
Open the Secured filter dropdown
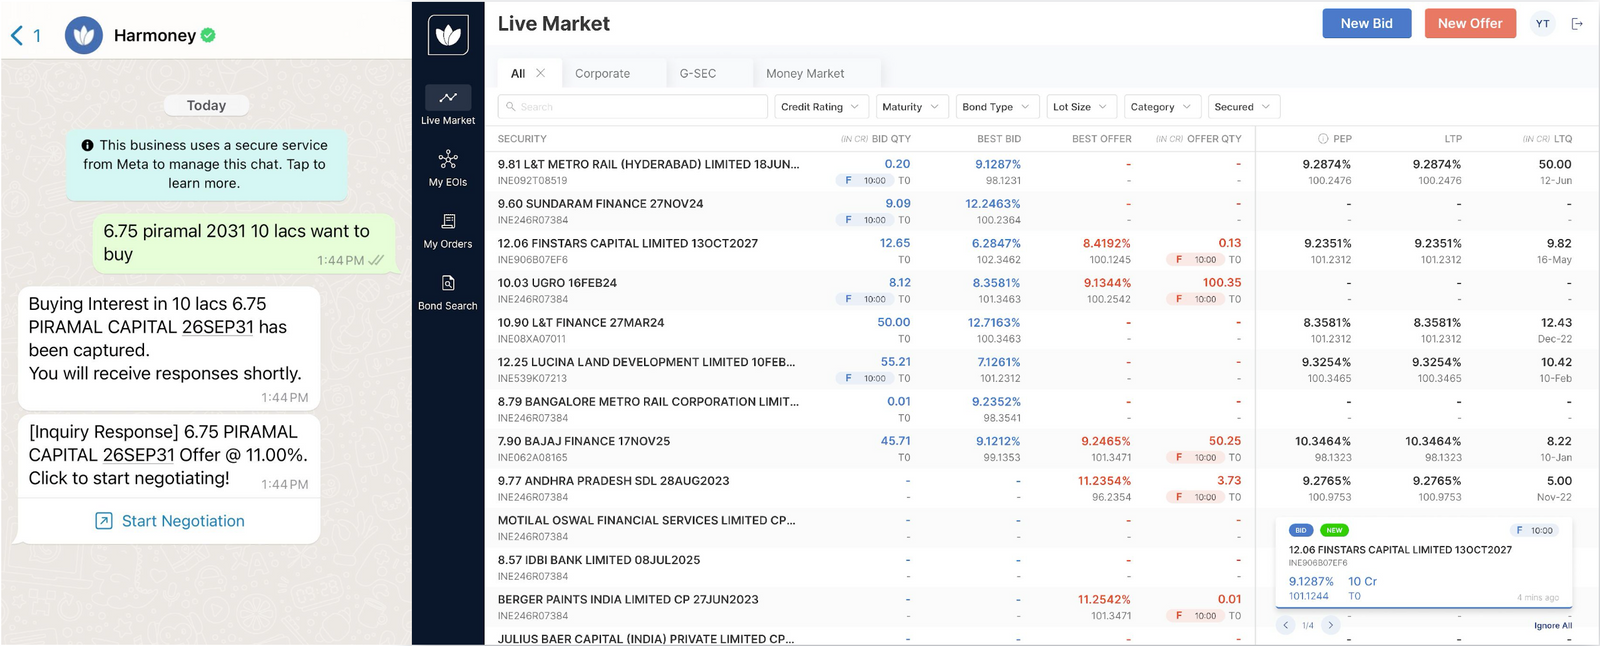pyautogui.click(x=1243, y=107)
